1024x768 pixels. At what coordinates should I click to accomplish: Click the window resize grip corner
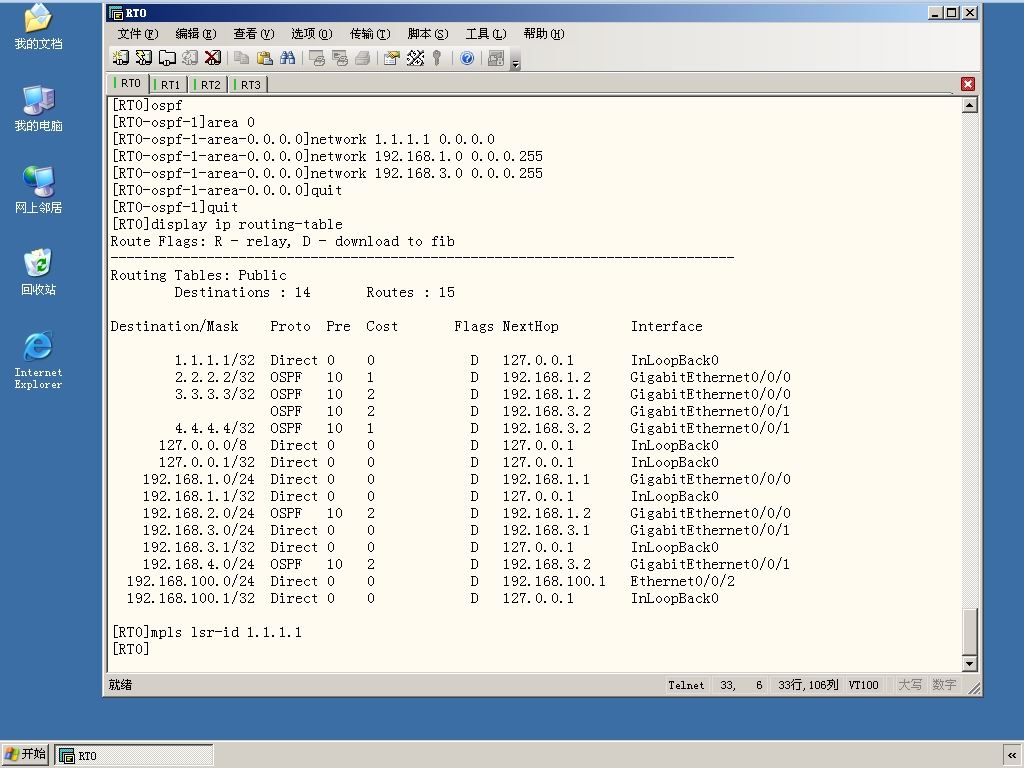(x=974, y=688)
